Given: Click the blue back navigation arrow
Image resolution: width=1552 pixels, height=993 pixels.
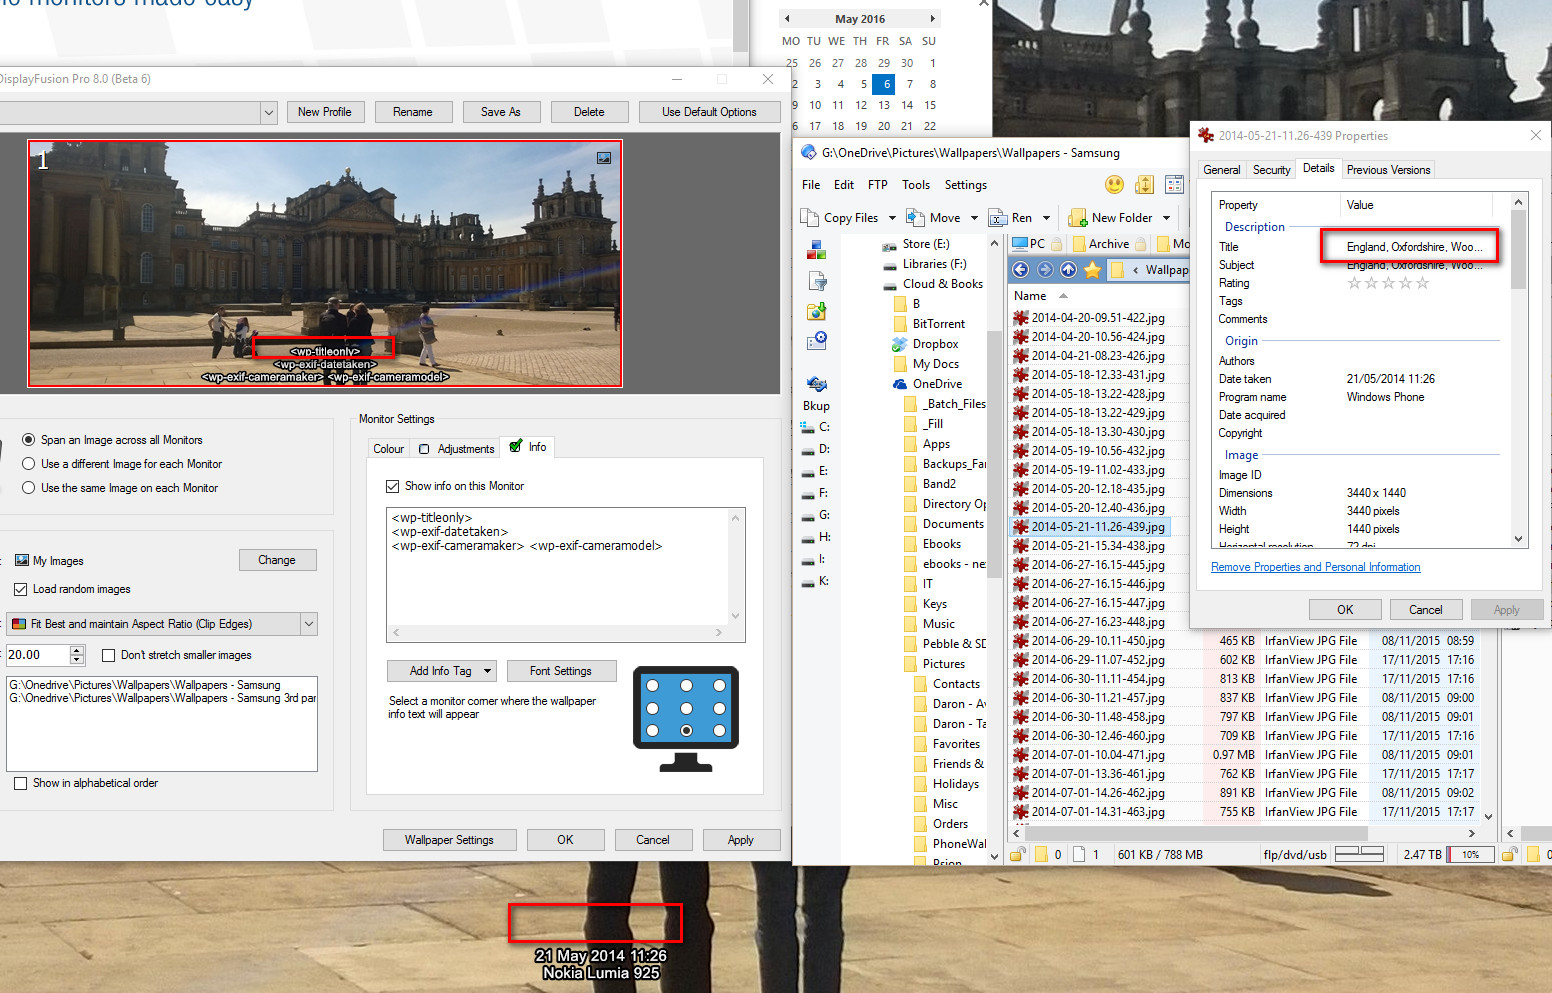Looking at the screenshot, I should [x=1020, y=269].
